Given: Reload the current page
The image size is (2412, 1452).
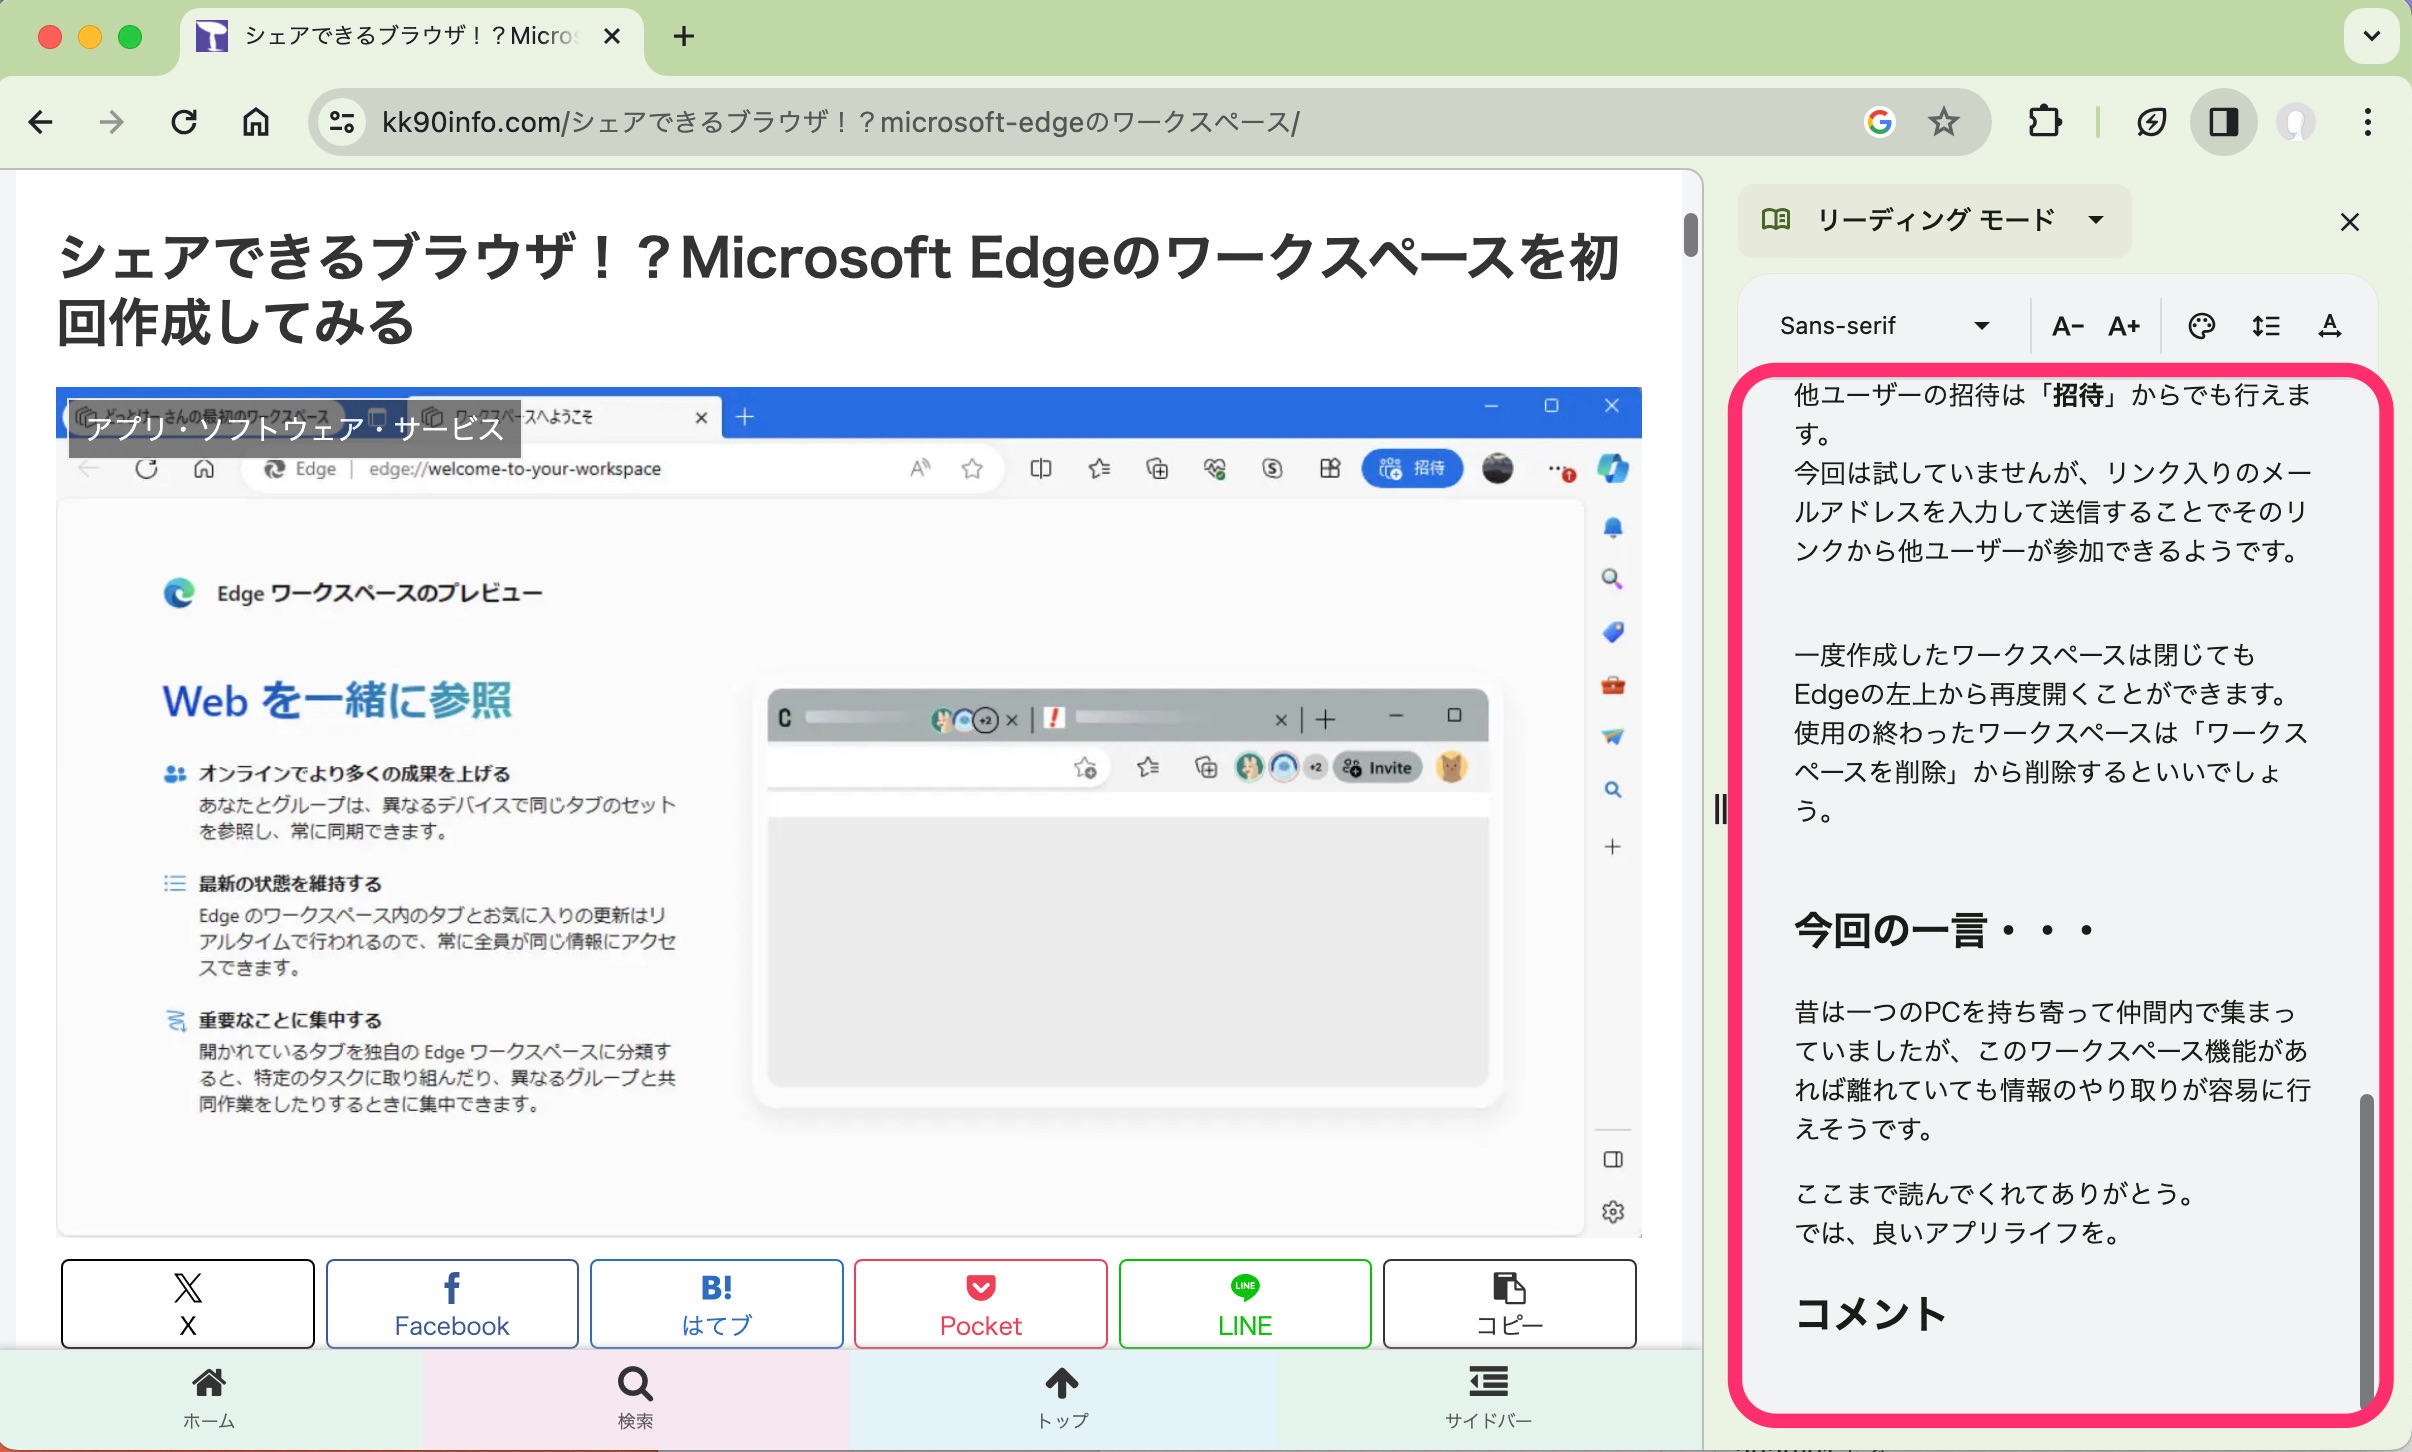Looking at the screenshot, I should [184, 122].
